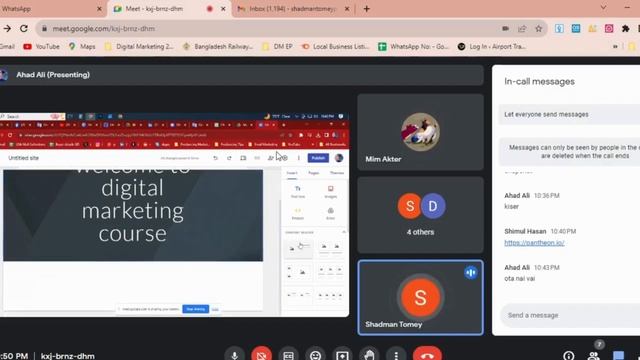This screenshot has height=360, width=640.
Task: Leave the call with the red hang-up button
Action: coord(427,355)
